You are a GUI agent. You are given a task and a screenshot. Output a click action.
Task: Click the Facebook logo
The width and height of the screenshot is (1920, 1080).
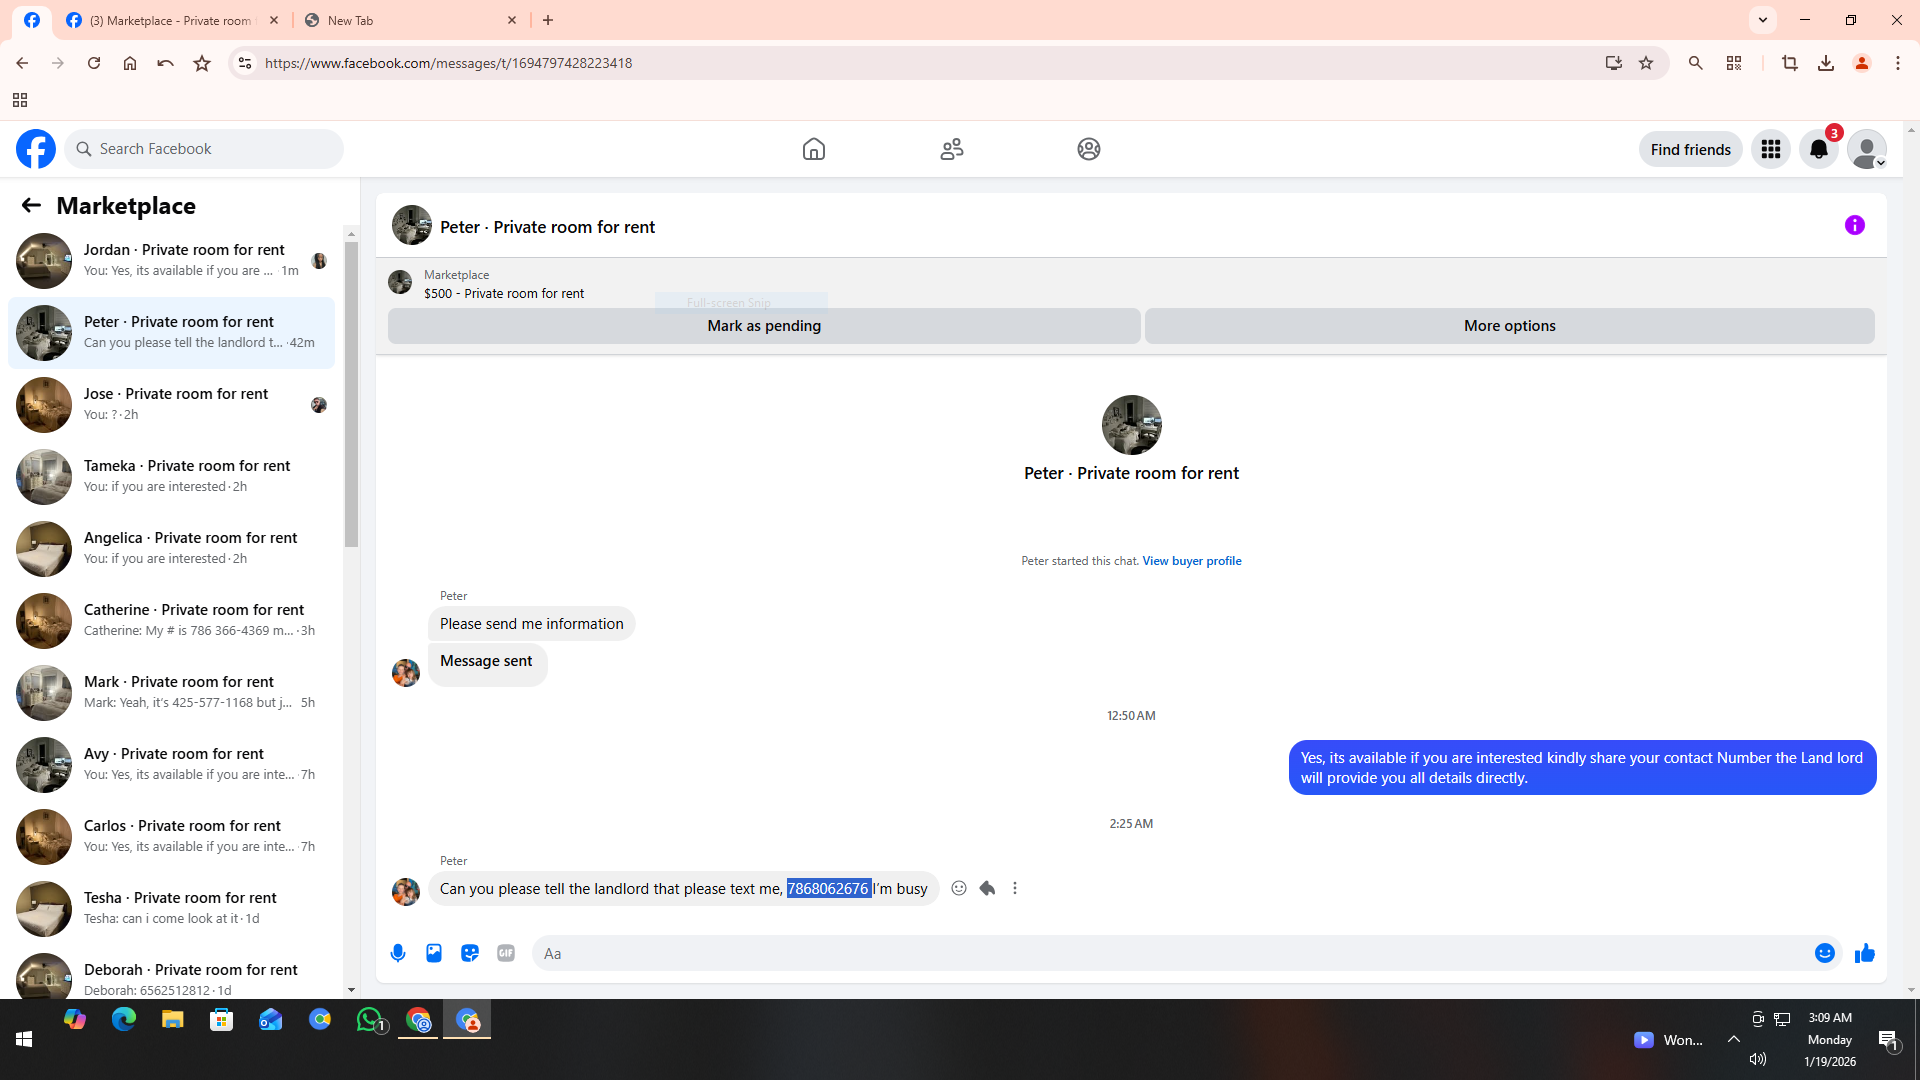(x=36, y=149)
